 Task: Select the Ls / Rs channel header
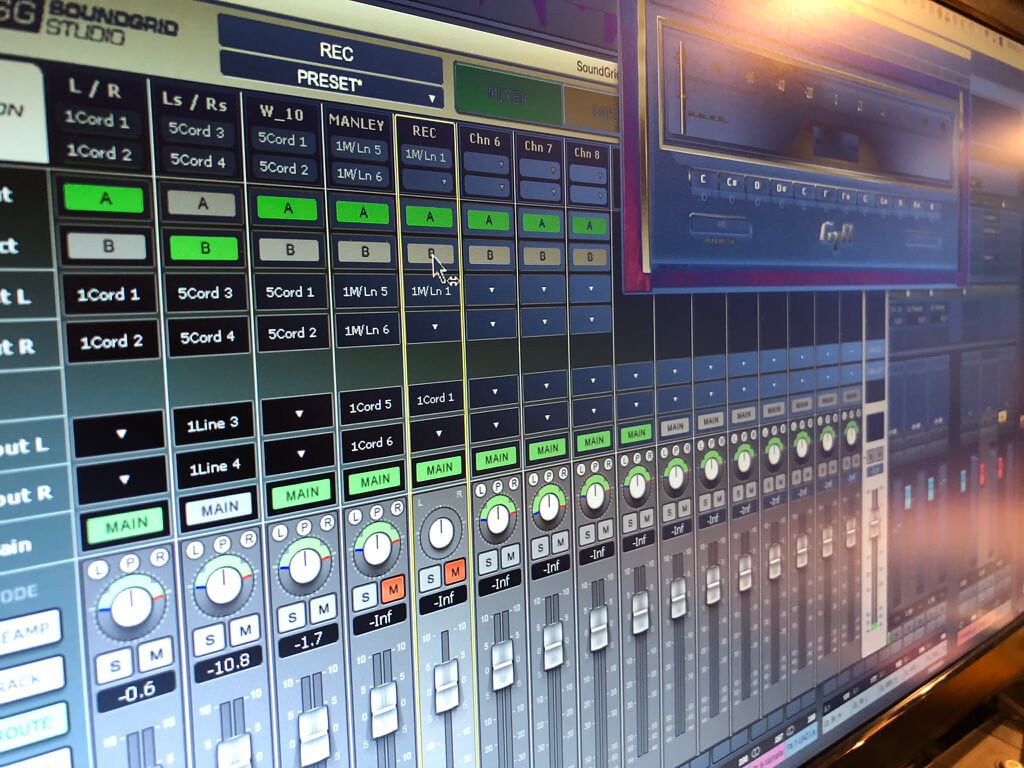click(x=195, y=101)
